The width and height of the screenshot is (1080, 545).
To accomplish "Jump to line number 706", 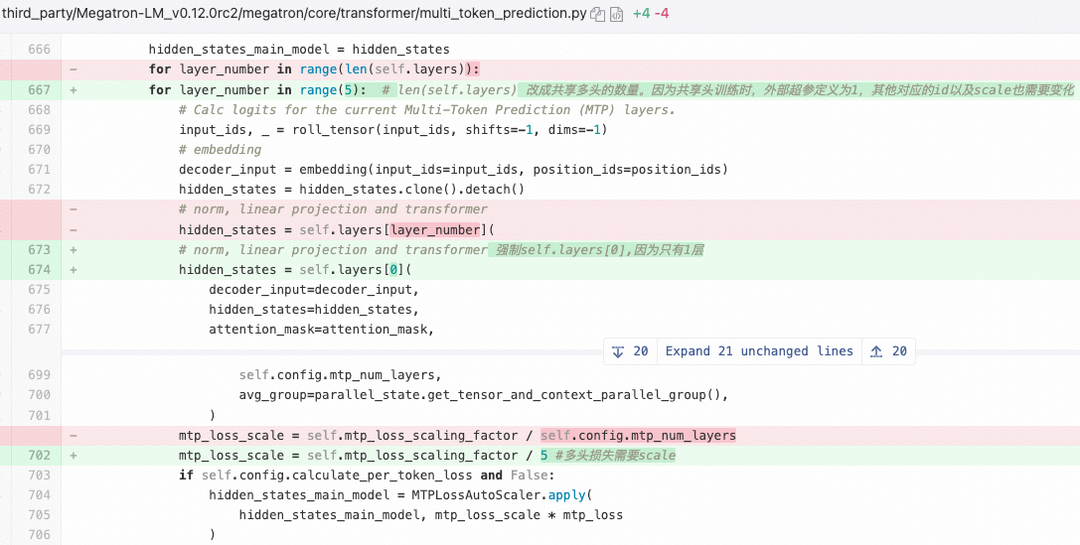I will [39, 535].
